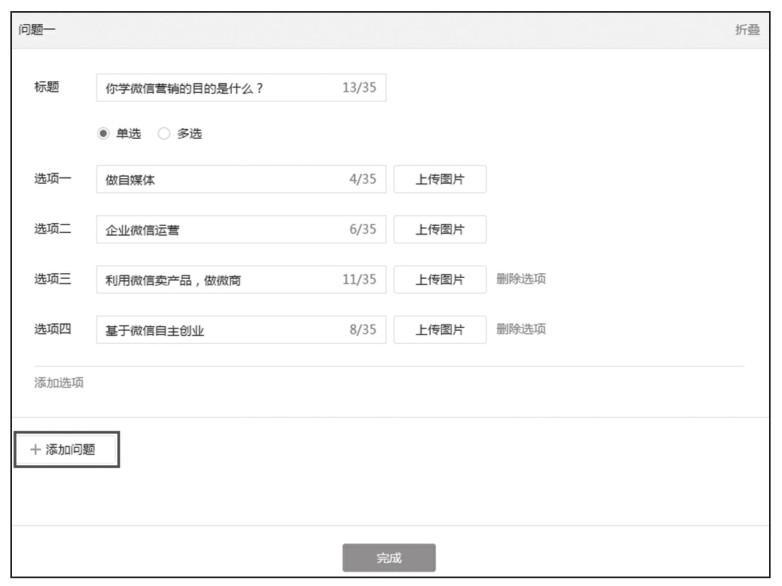Click the 问题一 header text
The width and height of the screenshot is (782, 586).
tap(36, 30)
